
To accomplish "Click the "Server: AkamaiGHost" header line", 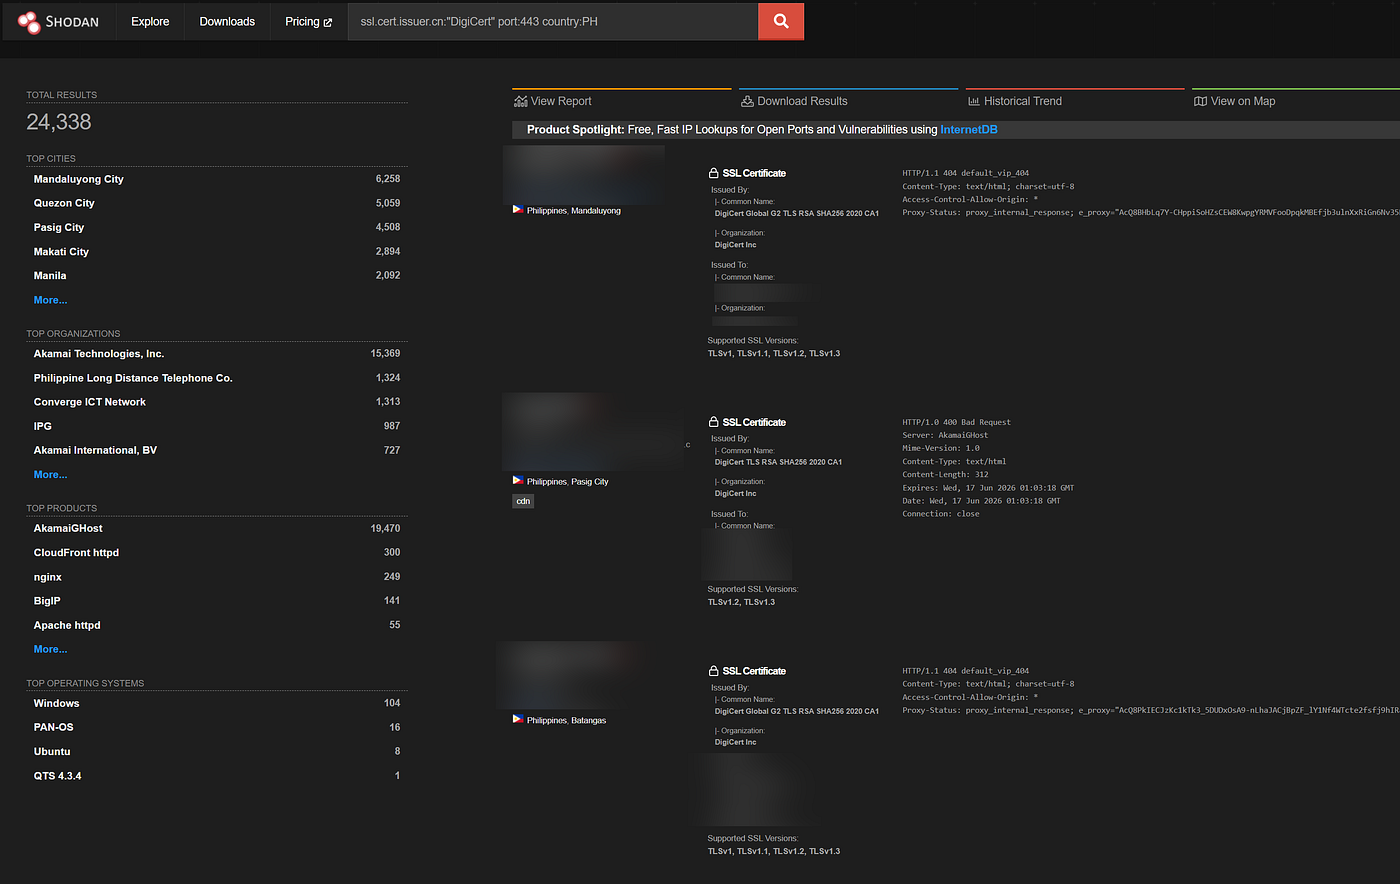I will (945, 435).
